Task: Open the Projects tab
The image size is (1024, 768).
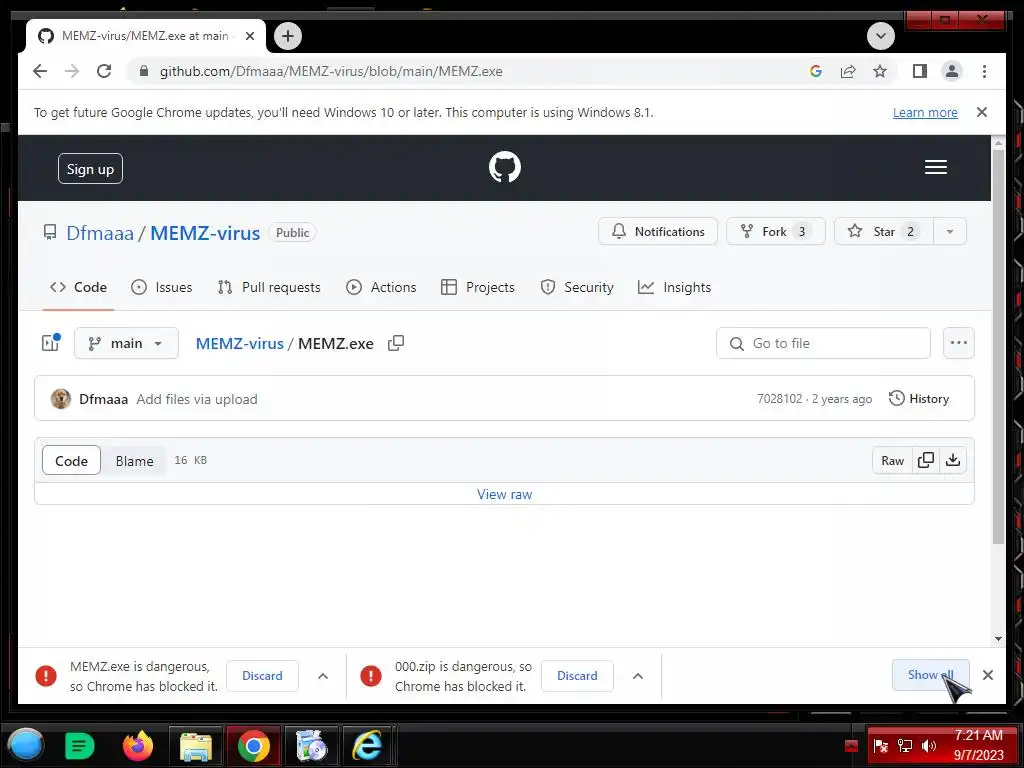Action: (477, 287)
